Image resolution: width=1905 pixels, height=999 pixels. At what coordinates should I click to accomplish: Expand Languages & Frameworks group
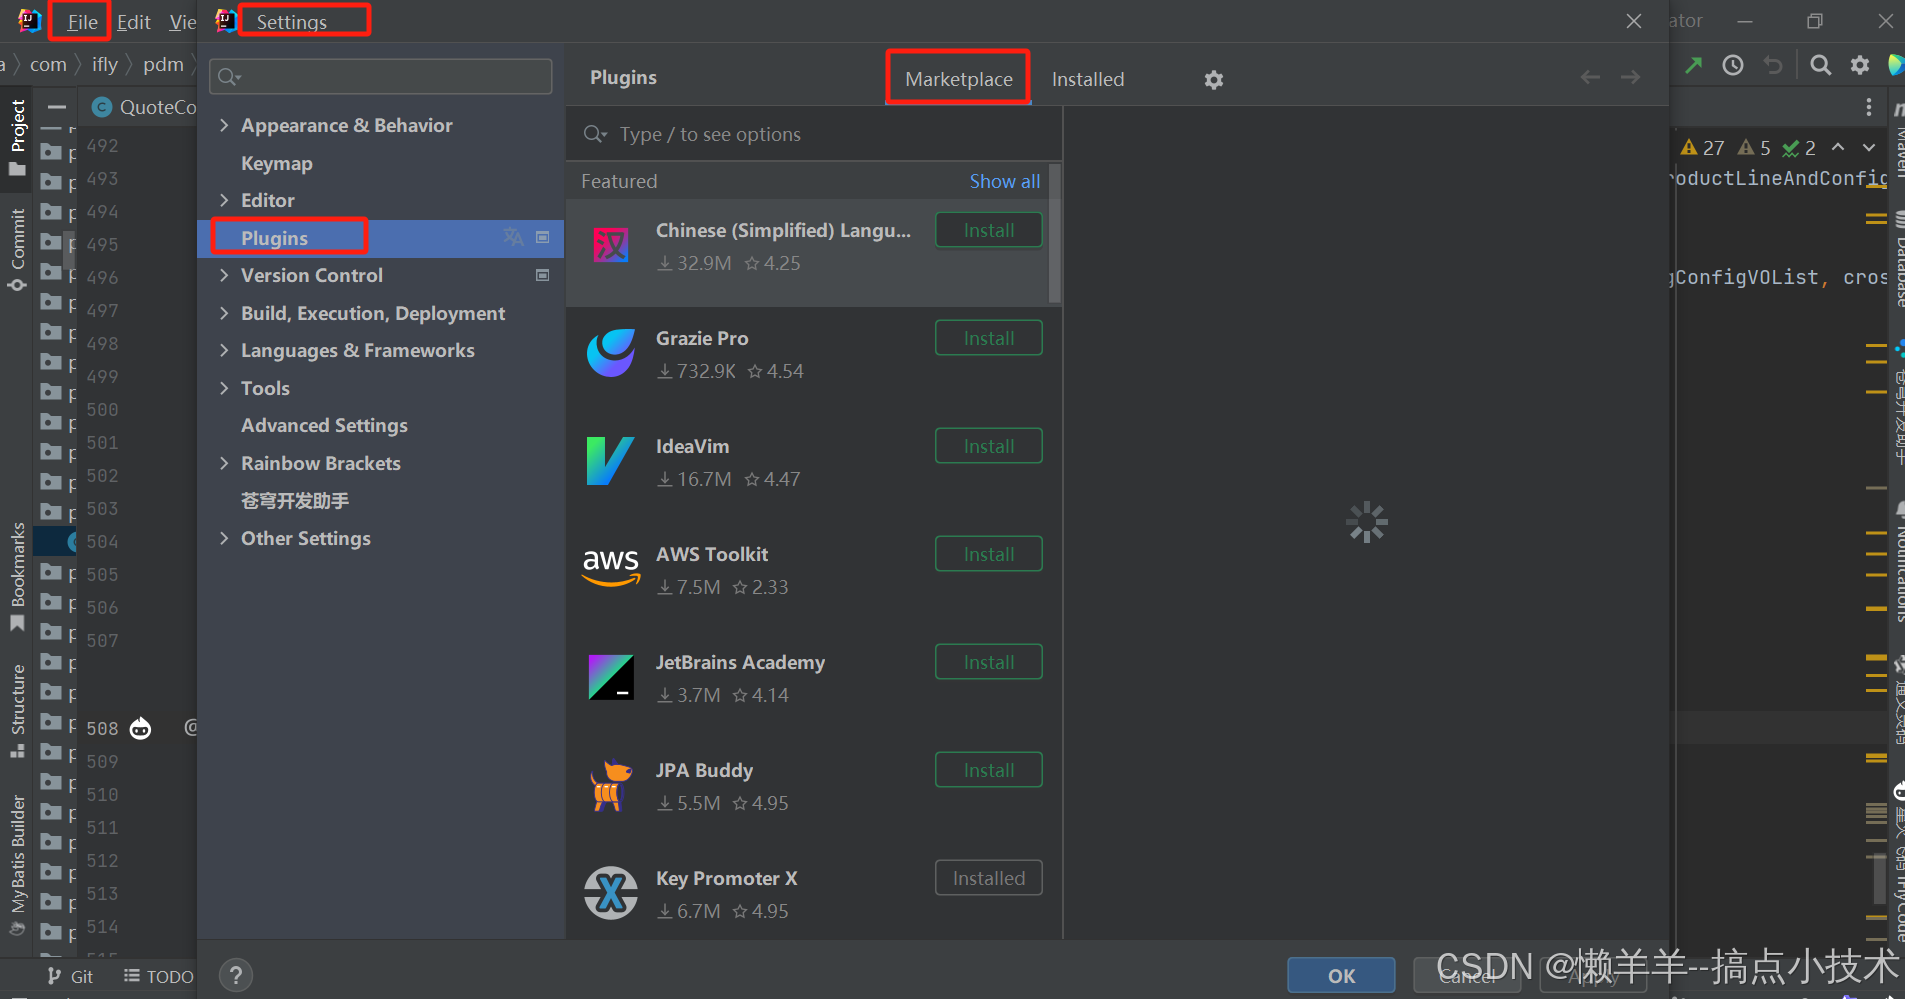[224, 350]
